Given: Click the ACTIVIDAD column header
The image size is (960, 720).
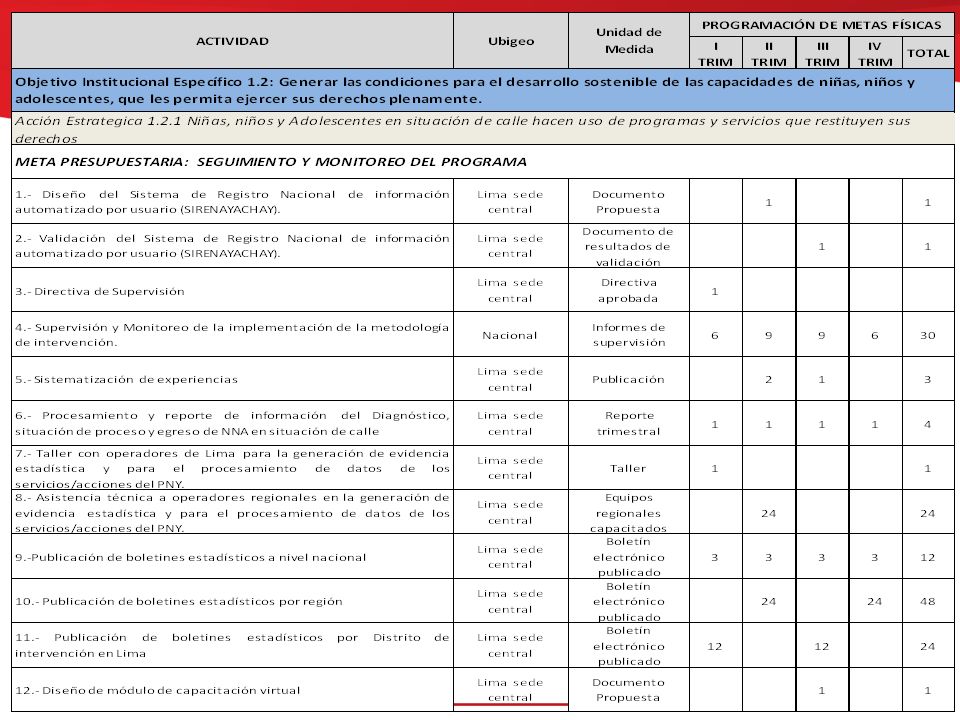Looking at the screenshot, I should (232, 41).
